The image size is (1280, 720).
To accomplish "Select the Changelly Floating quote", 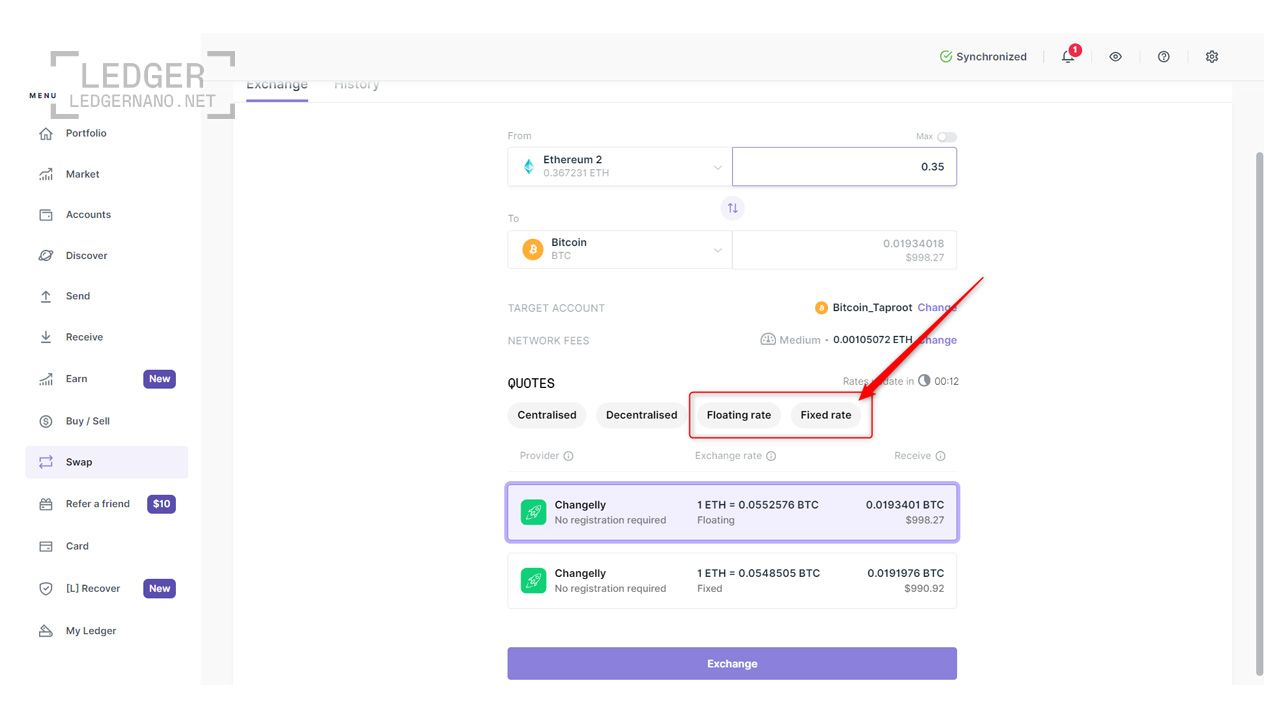I will [732, 512].
